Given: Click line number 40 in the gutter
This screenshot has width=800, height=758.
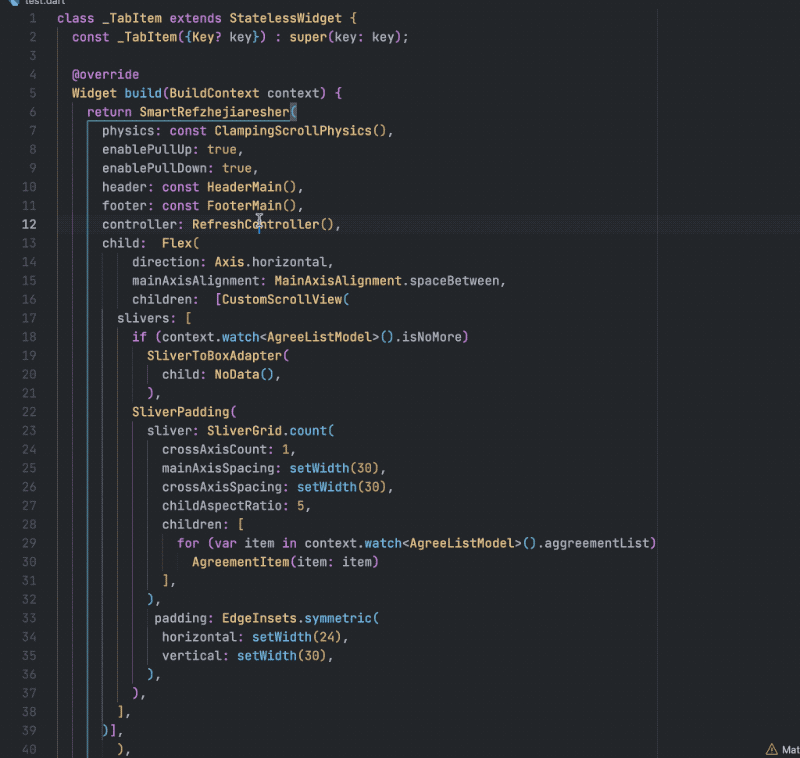Looking at the screenshot, I should click(x=29, y=749).
